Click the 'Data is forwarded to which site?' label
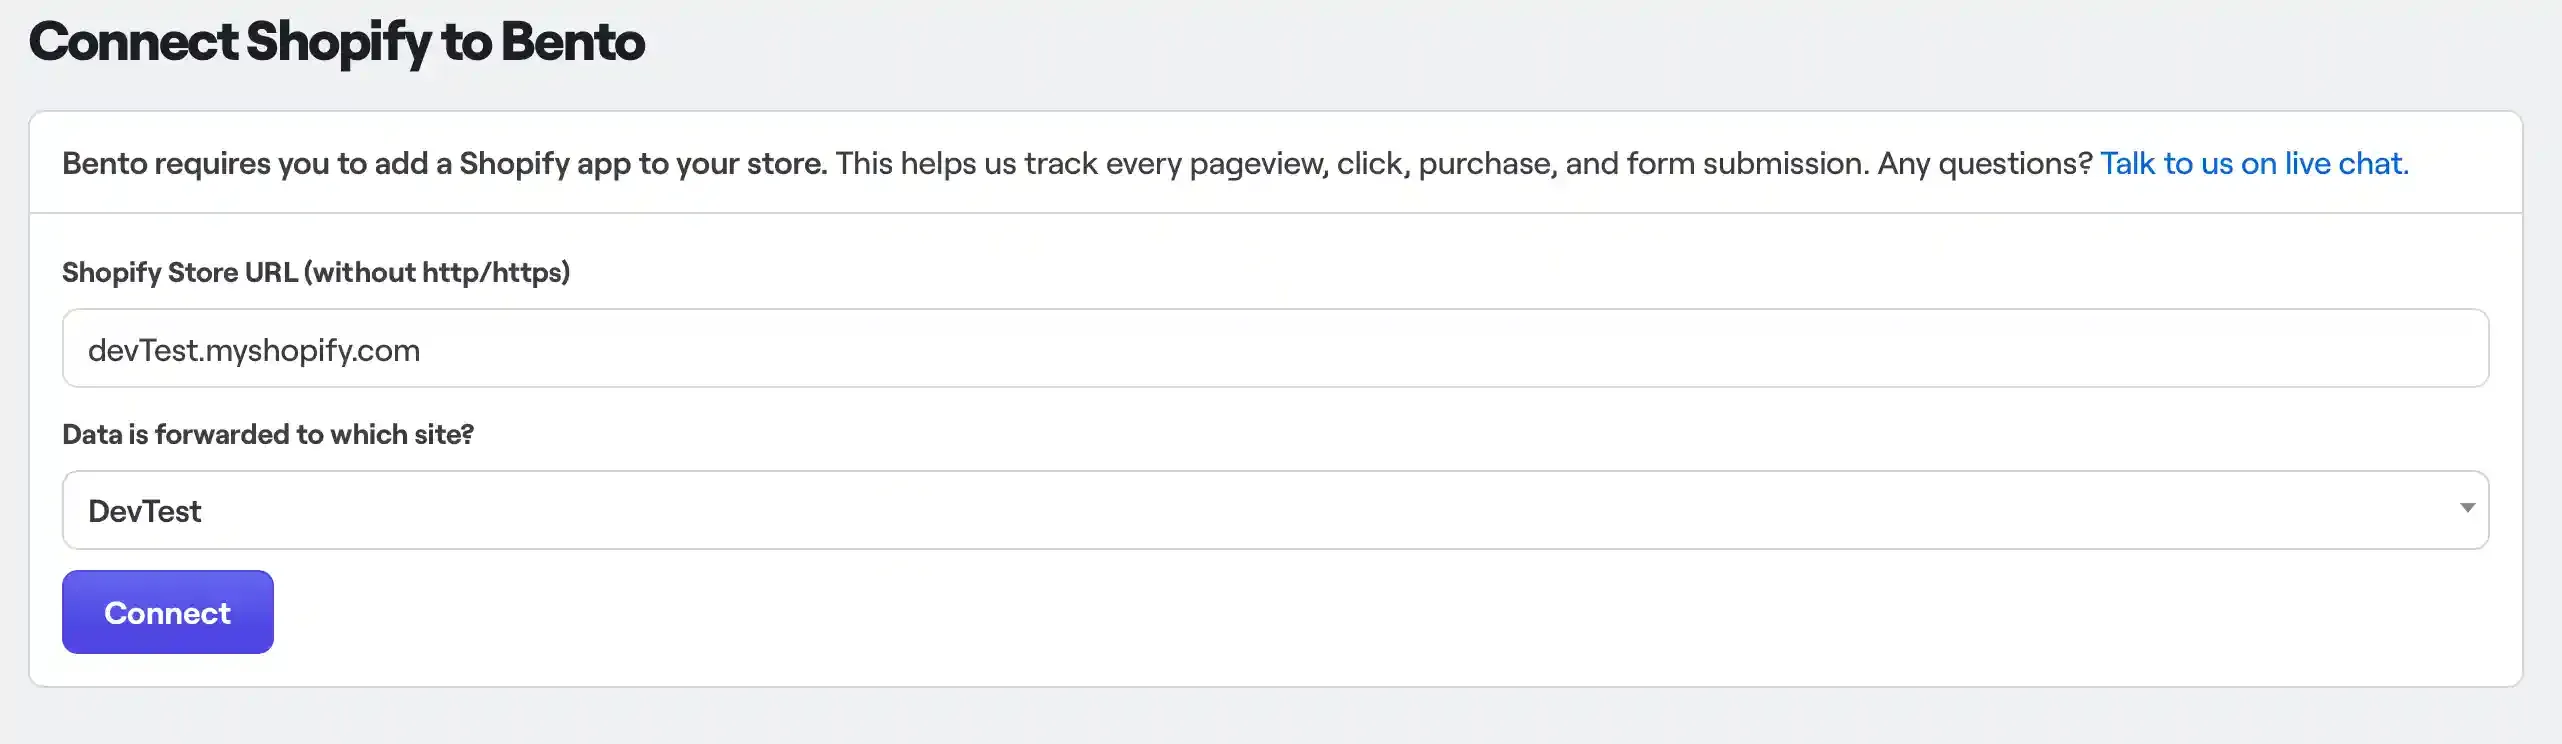Image resolution: width=2562 pixels, height=744 pixels. coord(268,434)
